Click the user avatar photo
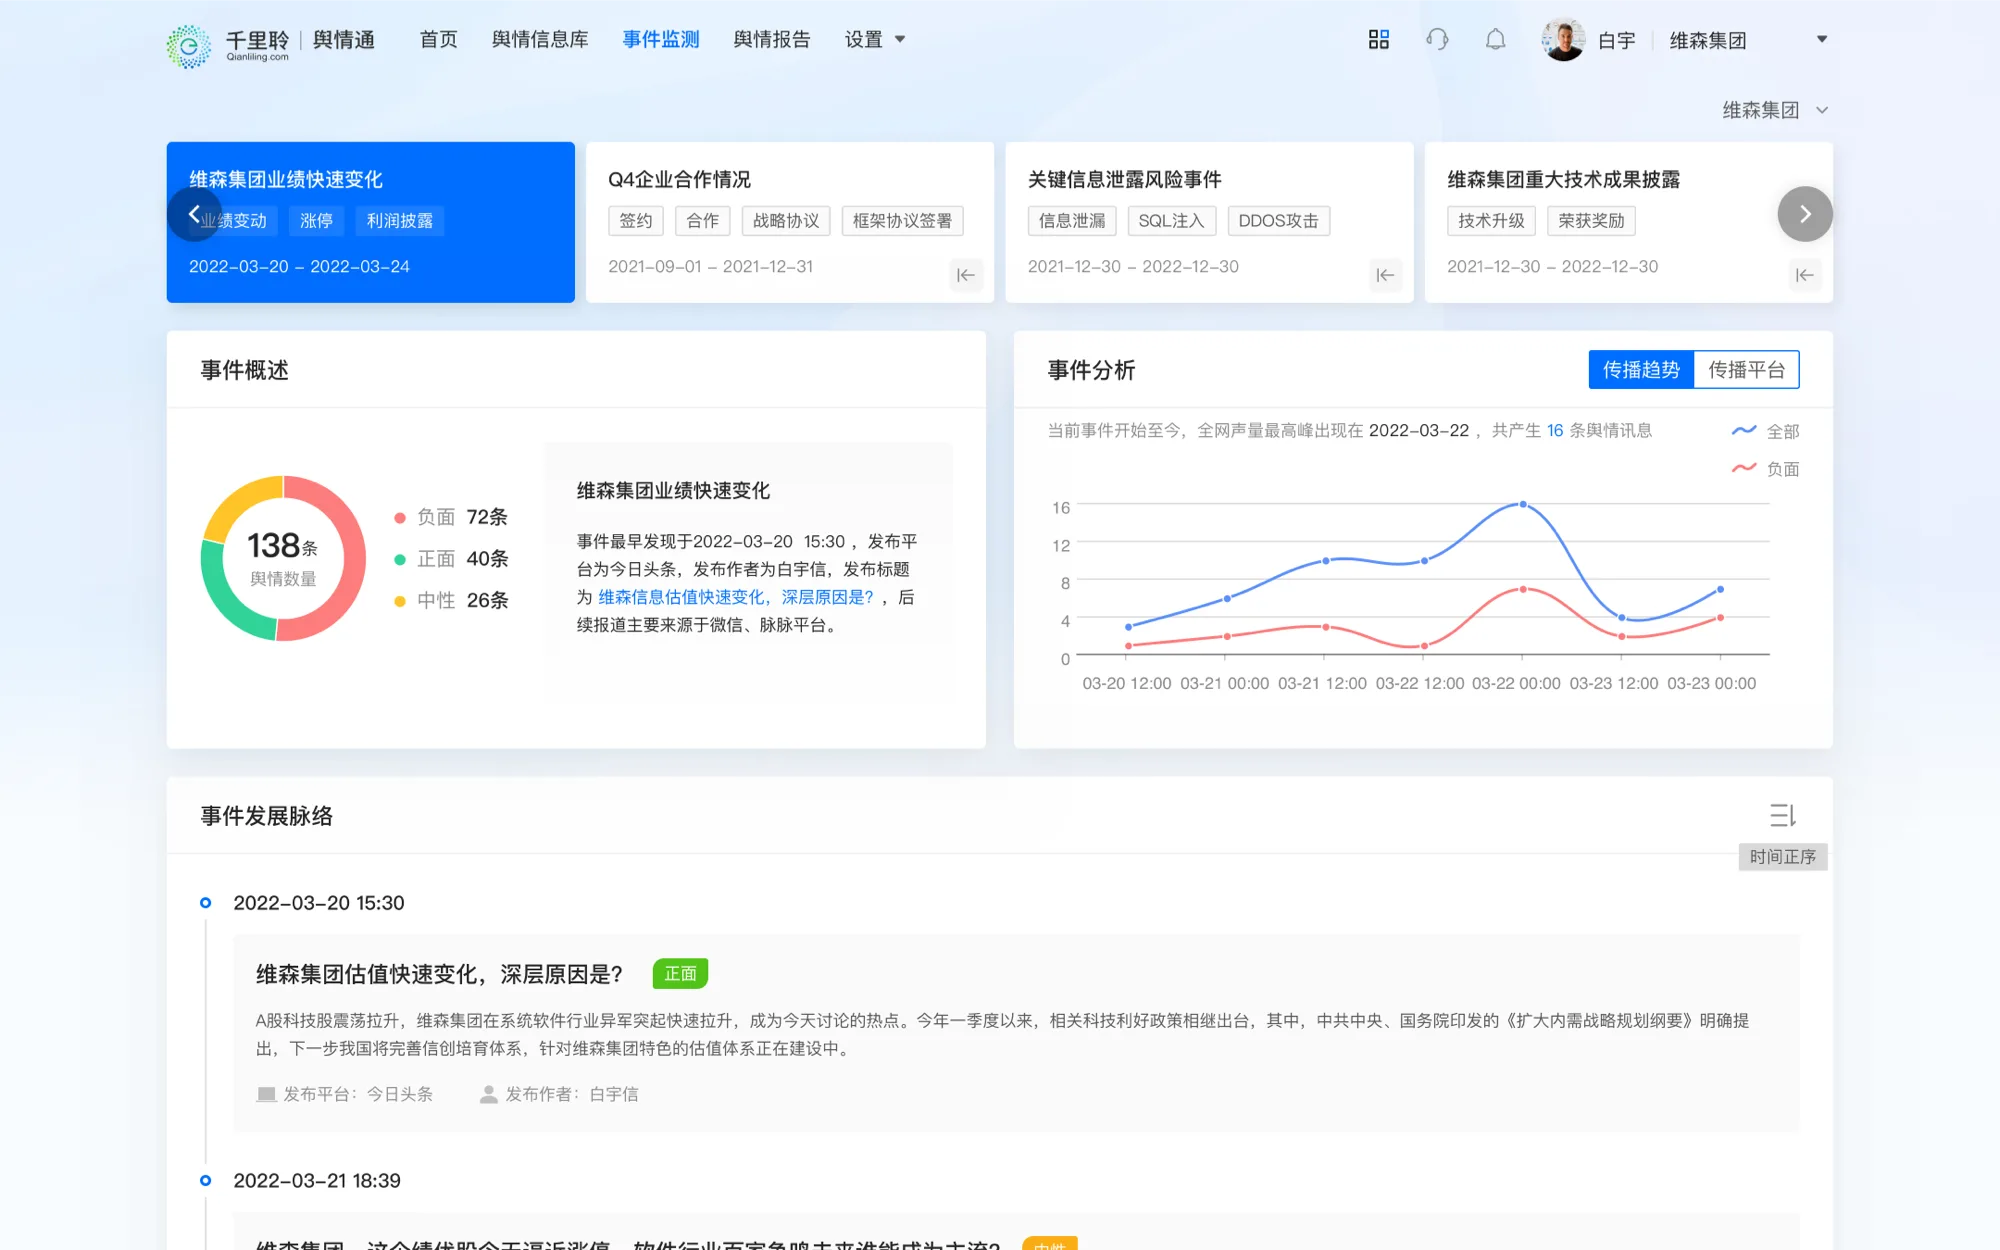Viewport: 2000px width, 1250px height. pyautogui.click(x=1563, y=39)
